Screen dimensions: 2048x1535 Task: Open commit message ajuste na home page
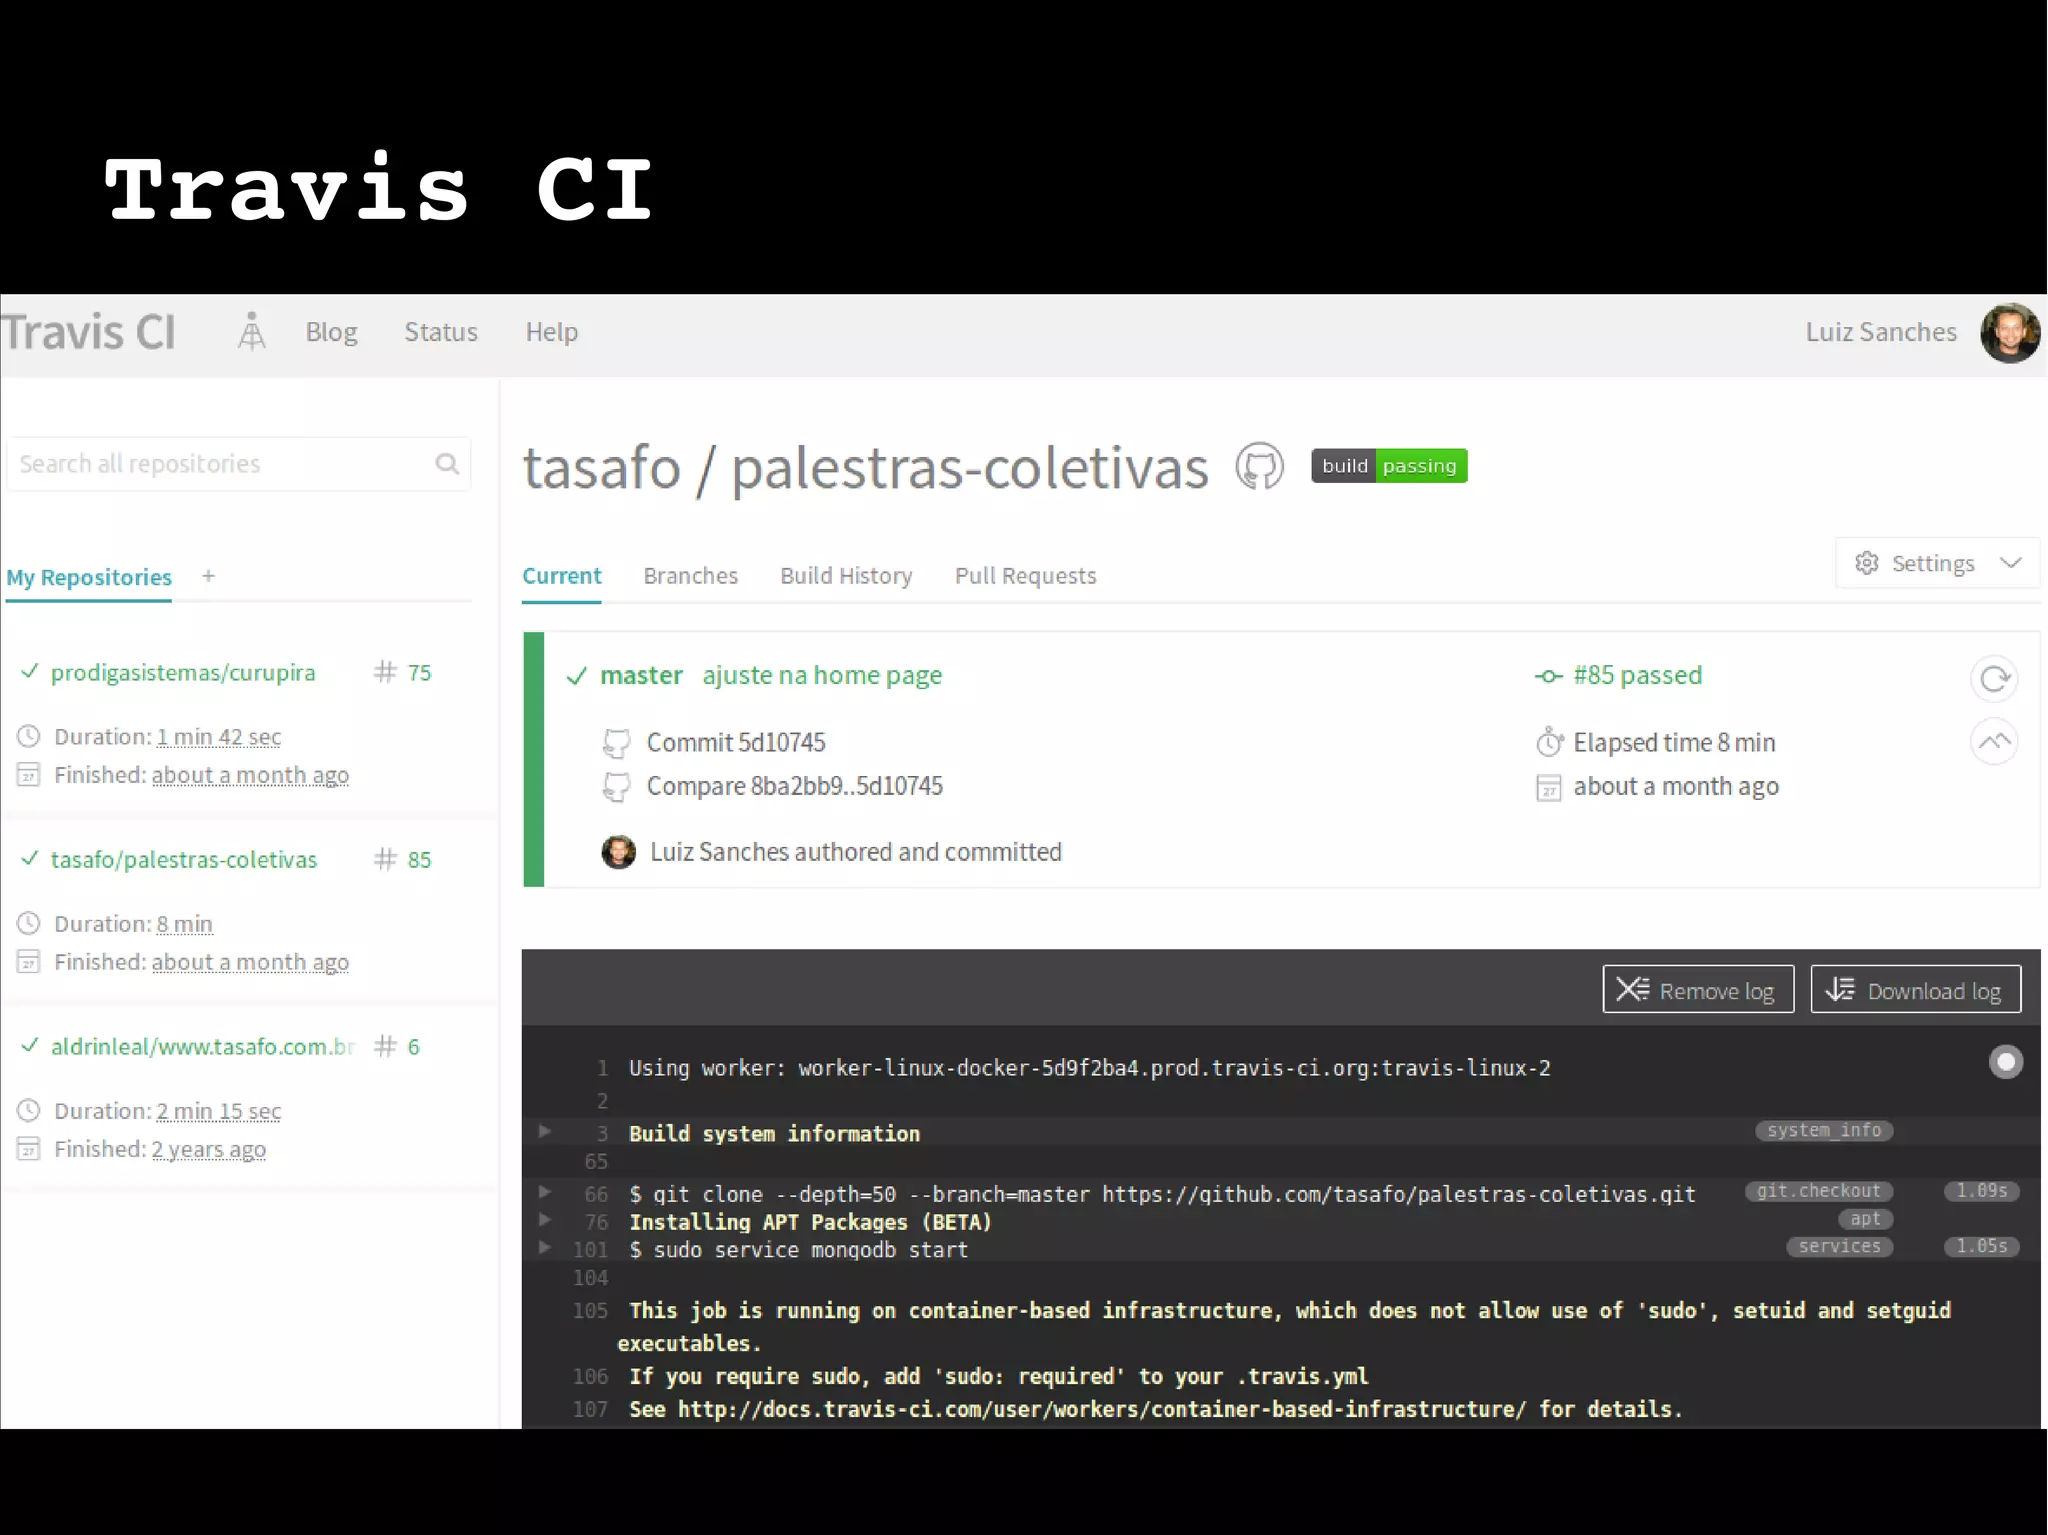[822, 676]
